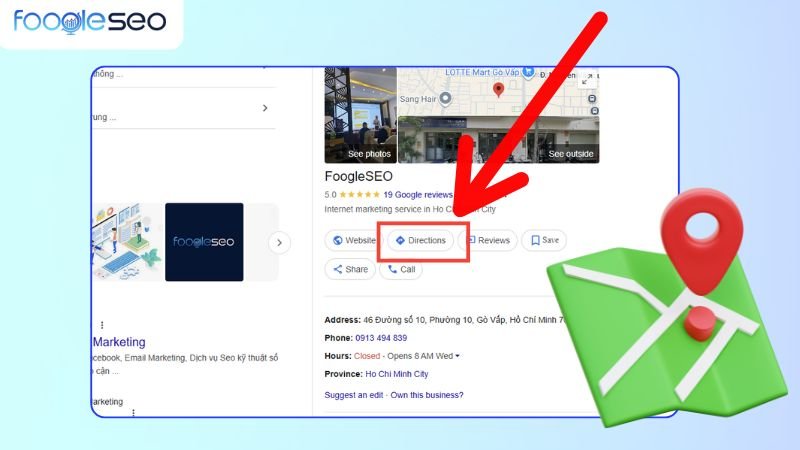This screenshot has width=800, height=450.
Task: Click Suggest an edit link
Action: (x=355, y=395)
